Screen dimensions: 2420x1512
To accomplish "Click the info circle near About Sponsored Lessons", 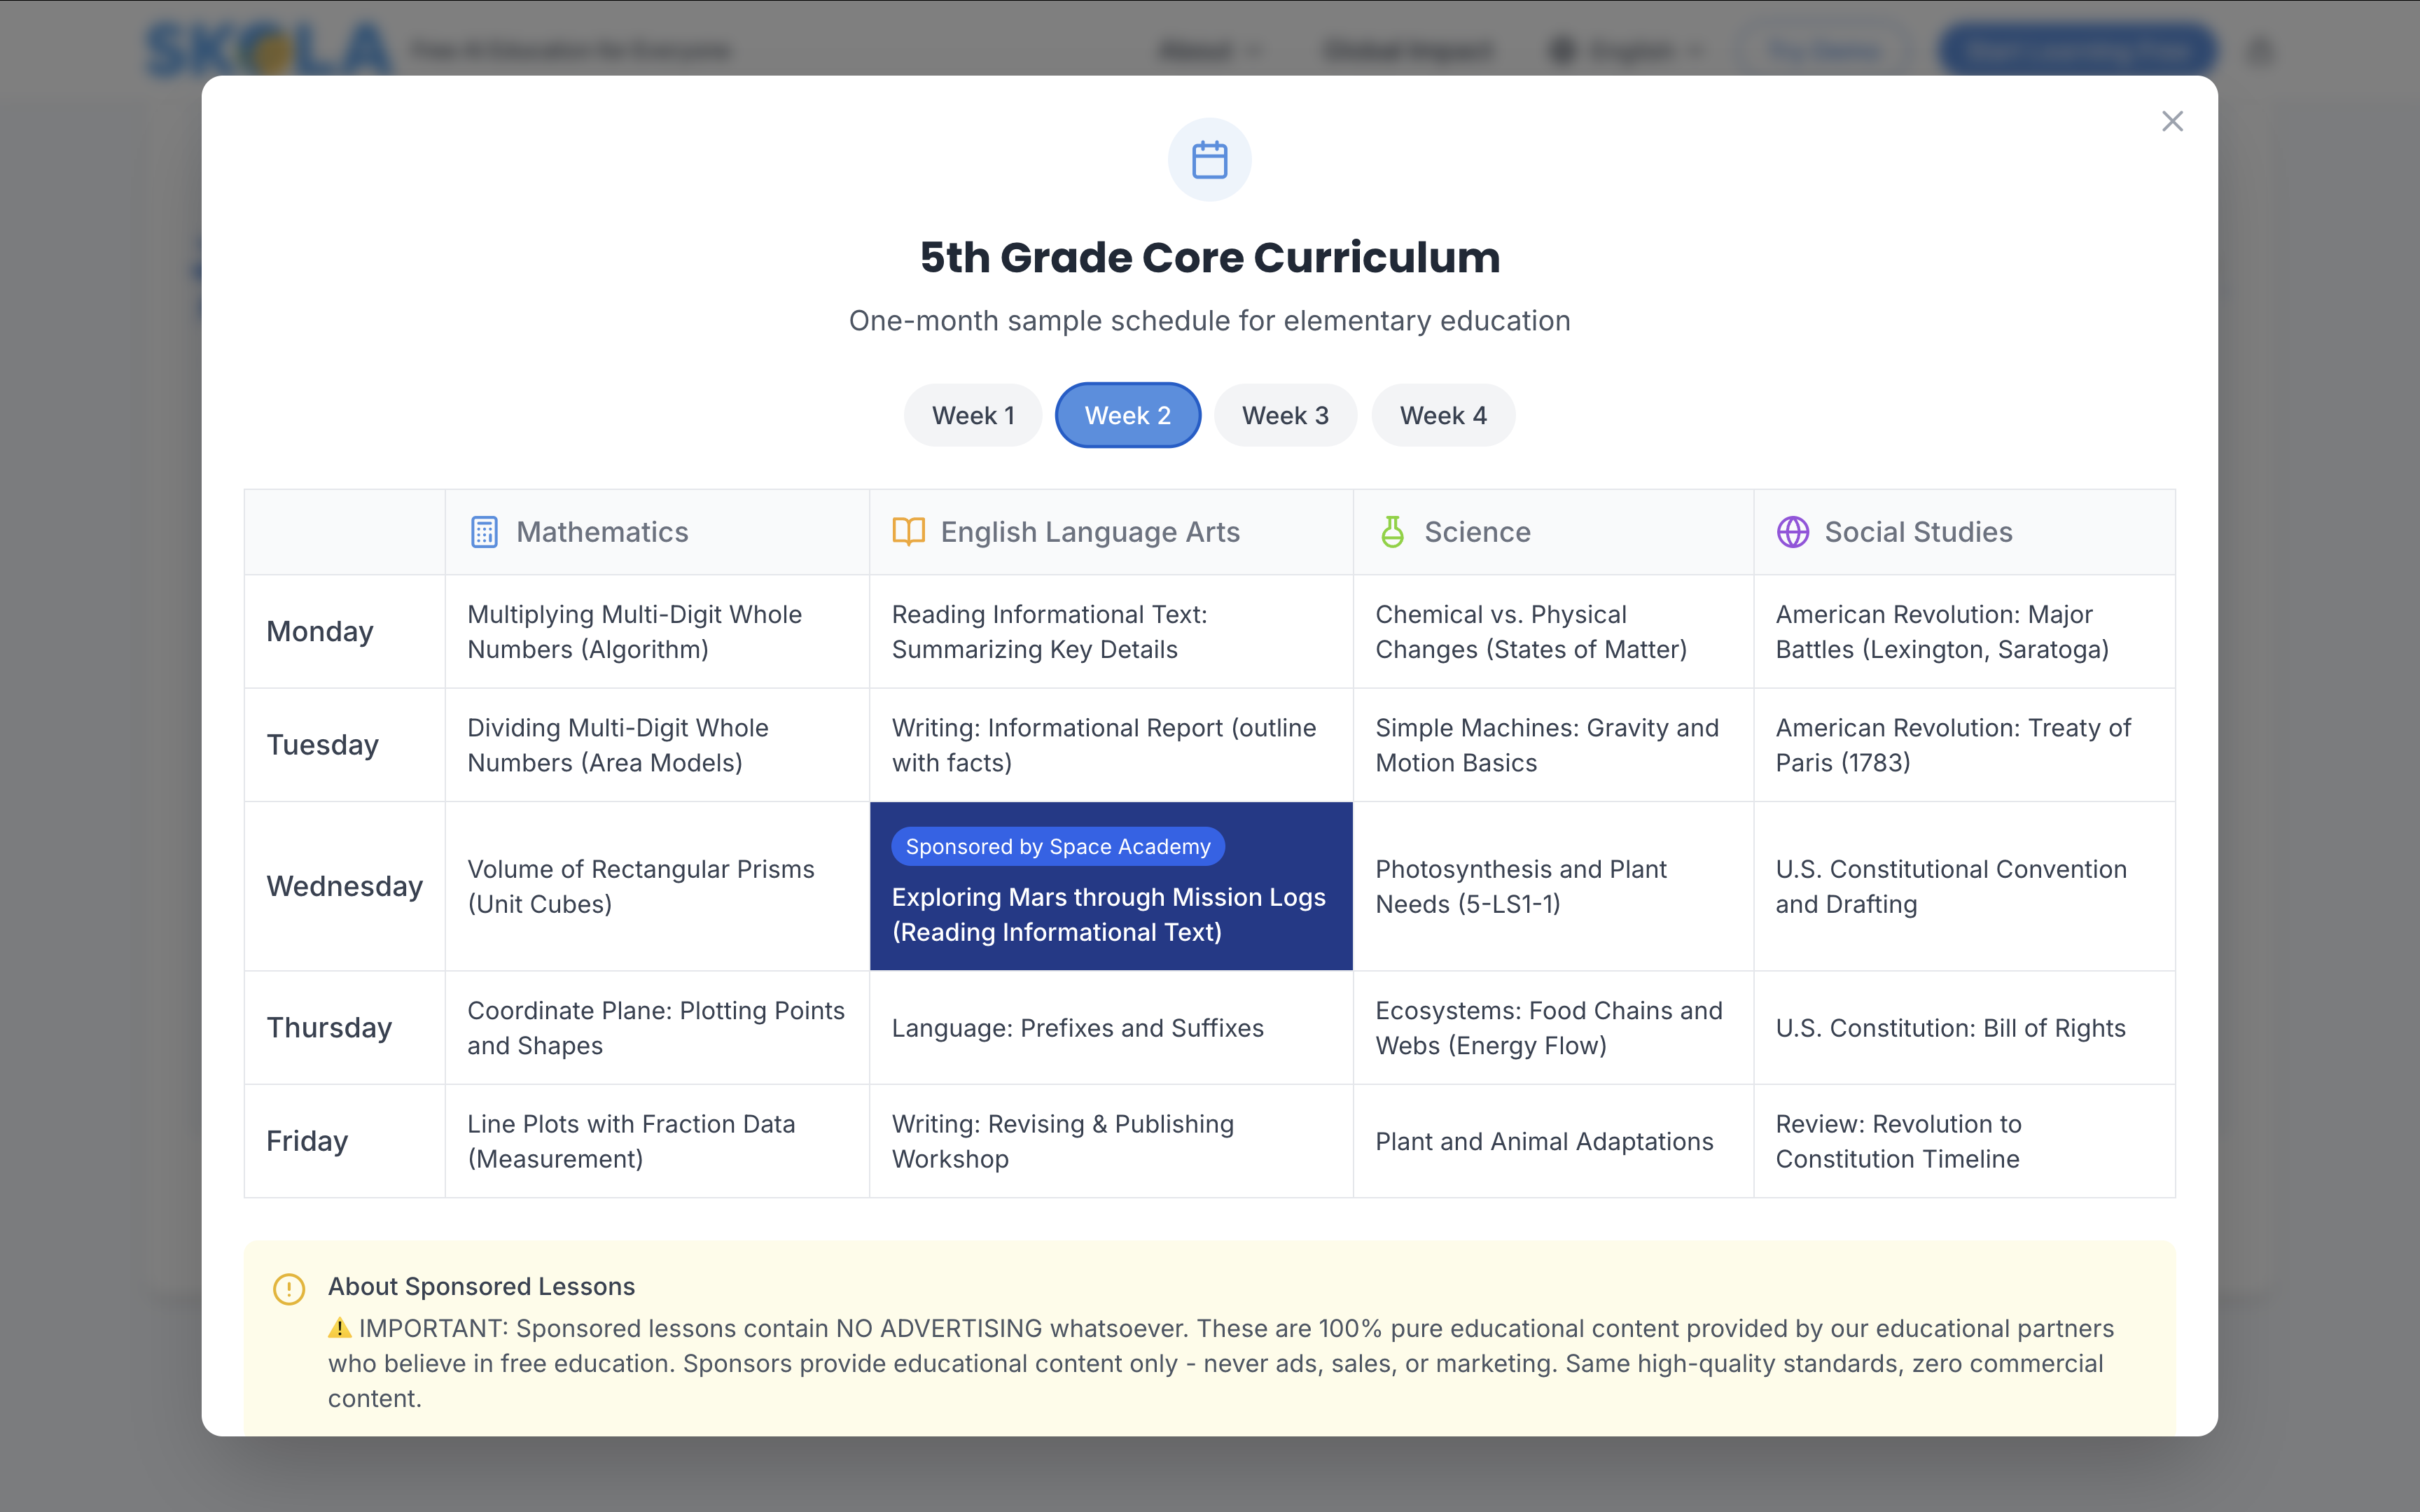I will pos(289,1289).
